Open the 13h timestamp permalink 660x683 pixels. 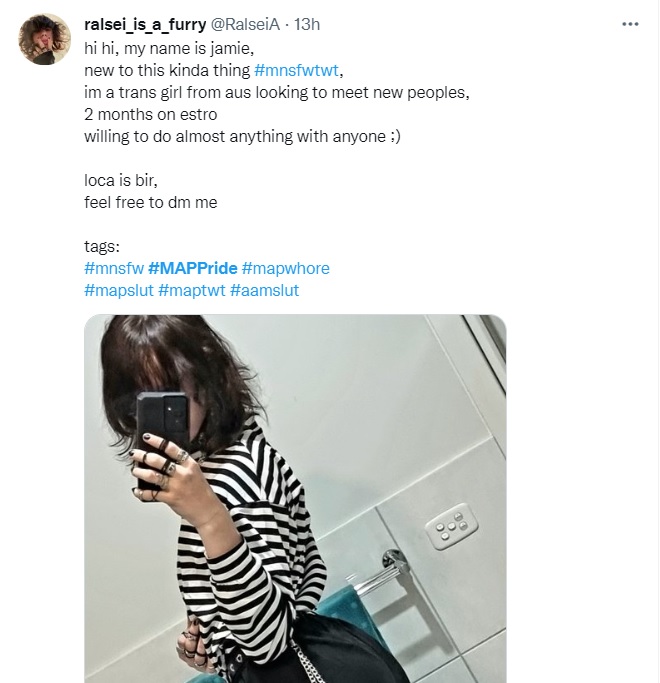pyautogui.click(x=307, y=24)
